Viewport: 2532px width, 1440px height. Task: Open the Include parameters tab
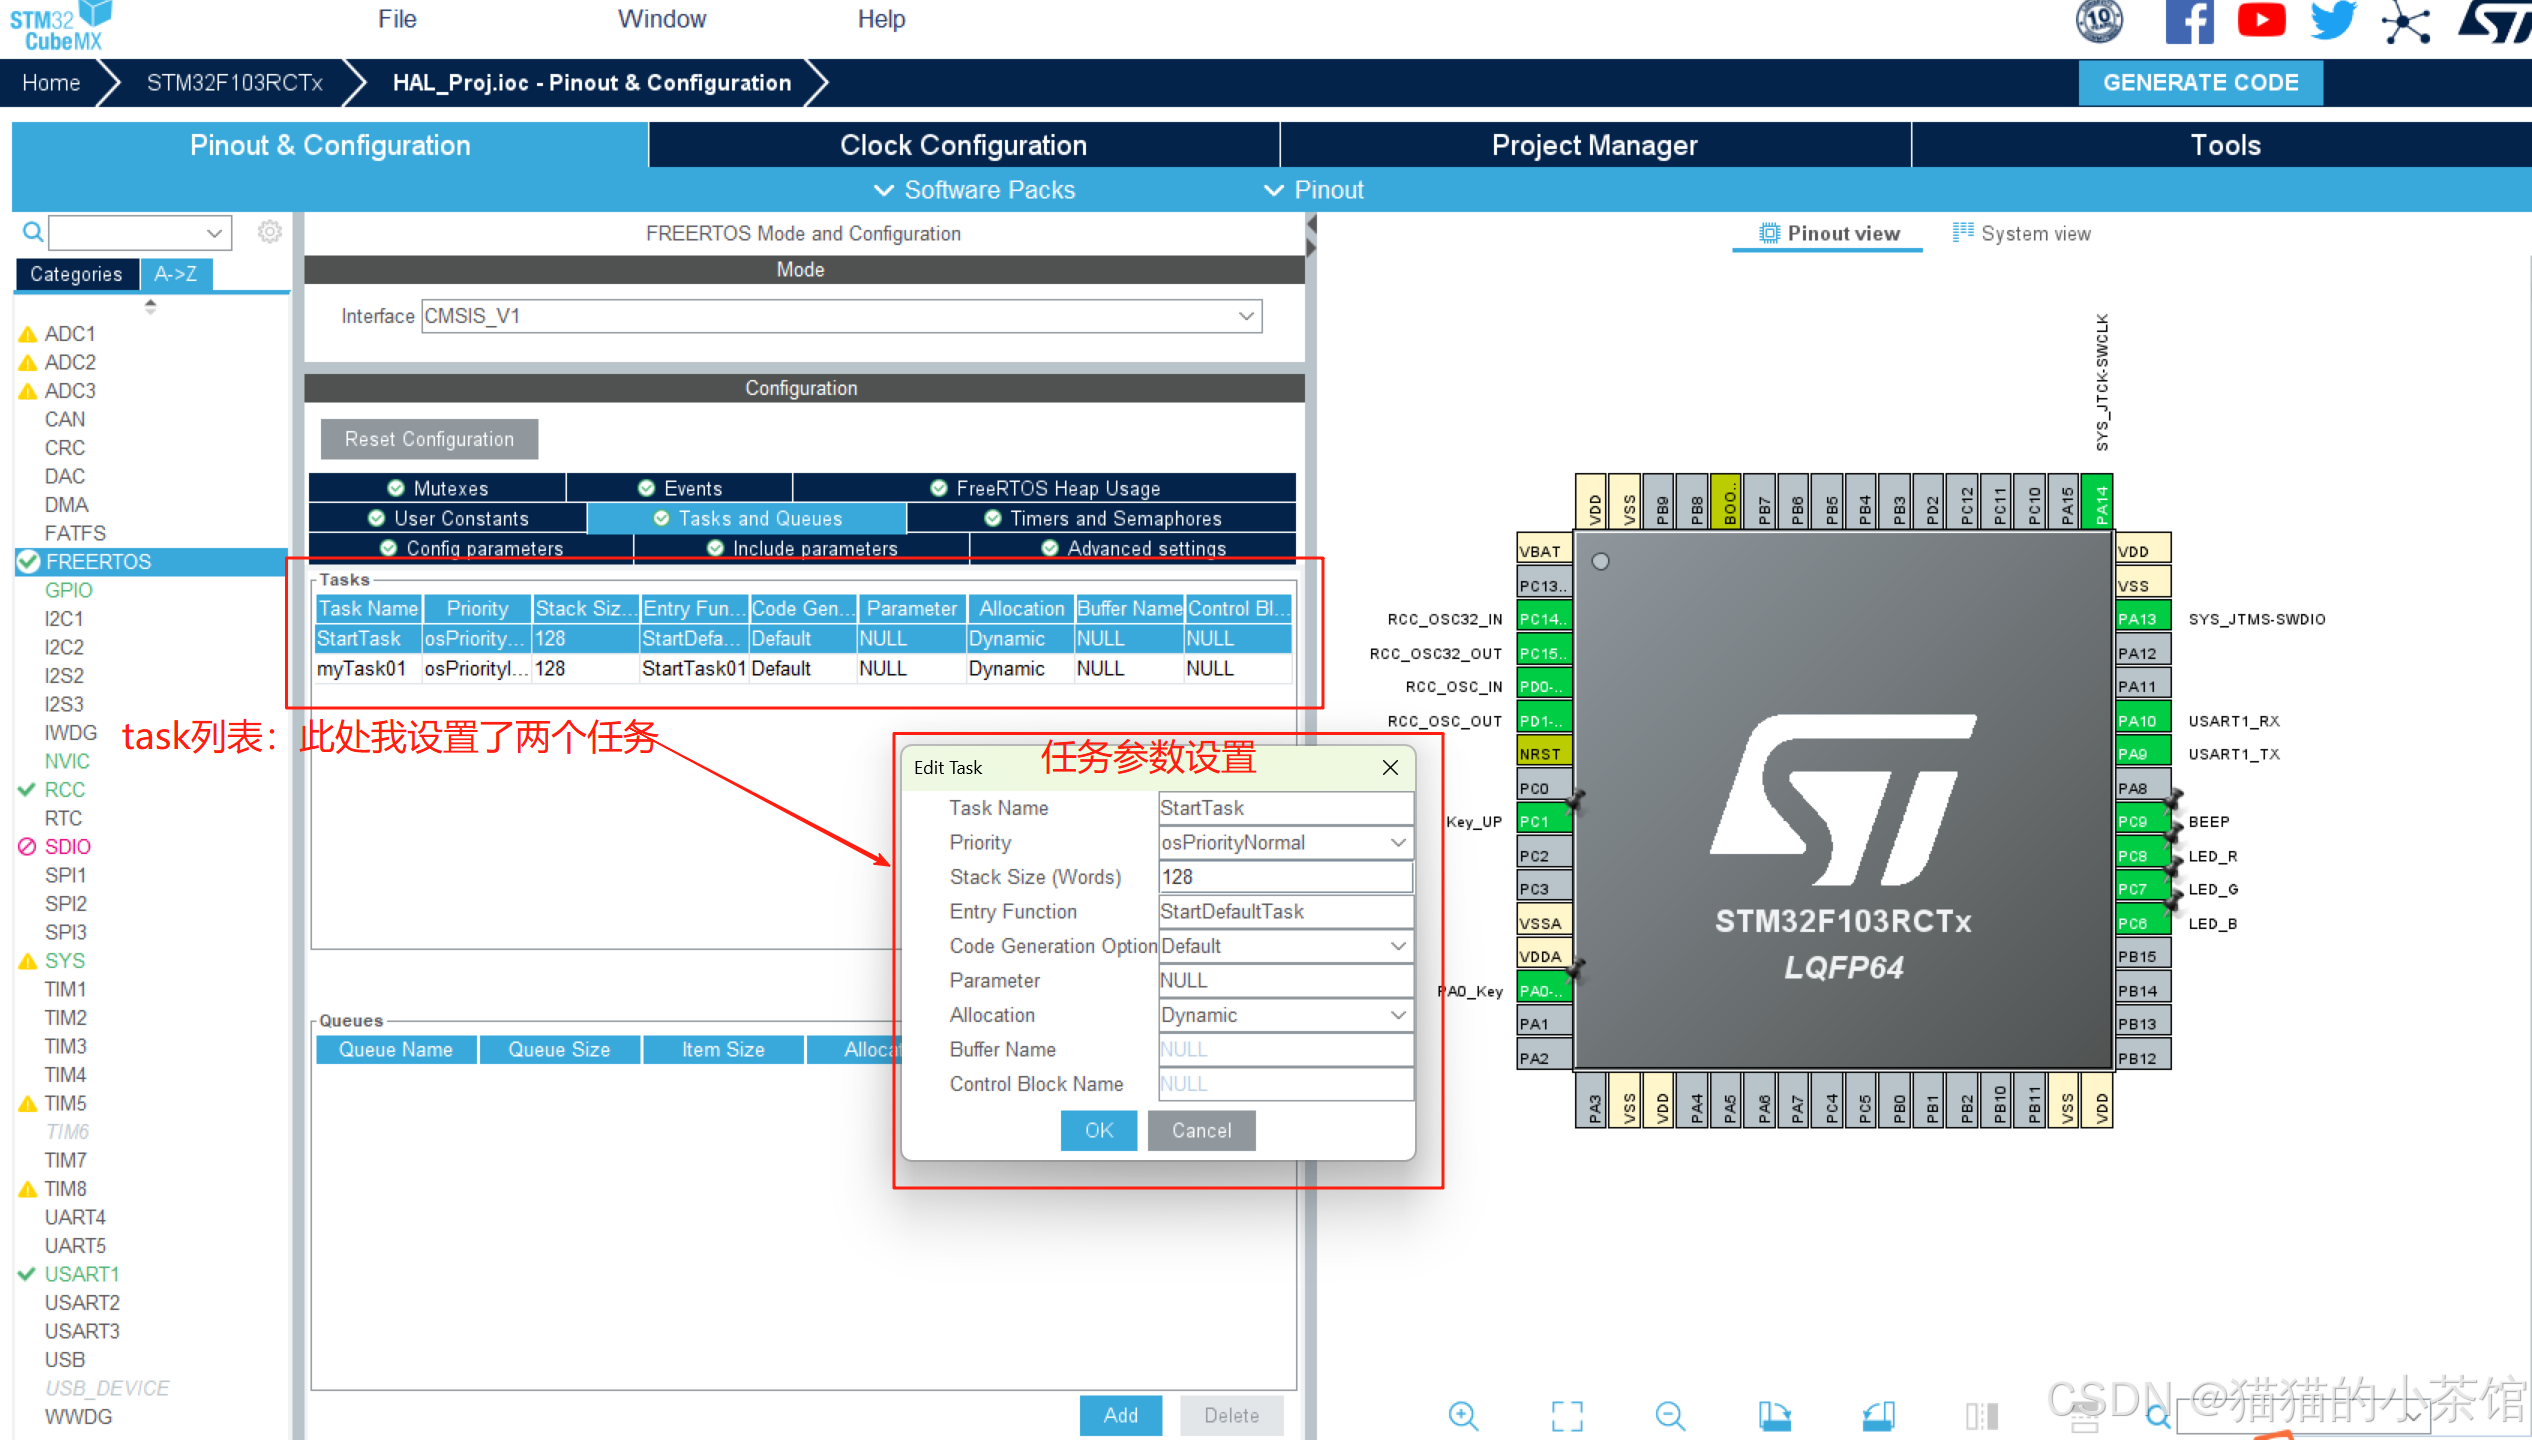coord(802,548)
